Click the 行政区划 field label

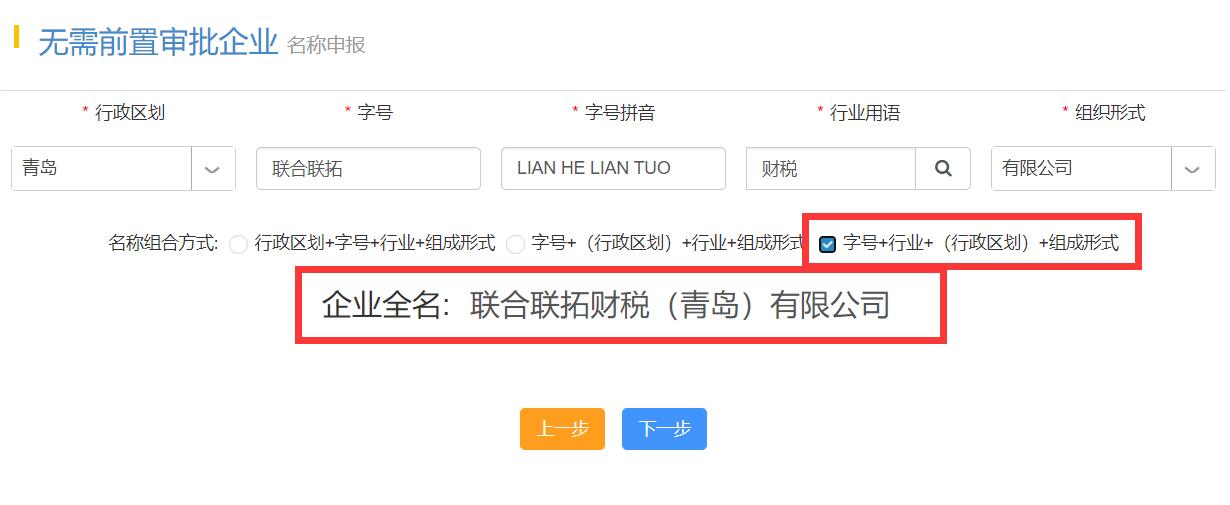pos(130,113)
